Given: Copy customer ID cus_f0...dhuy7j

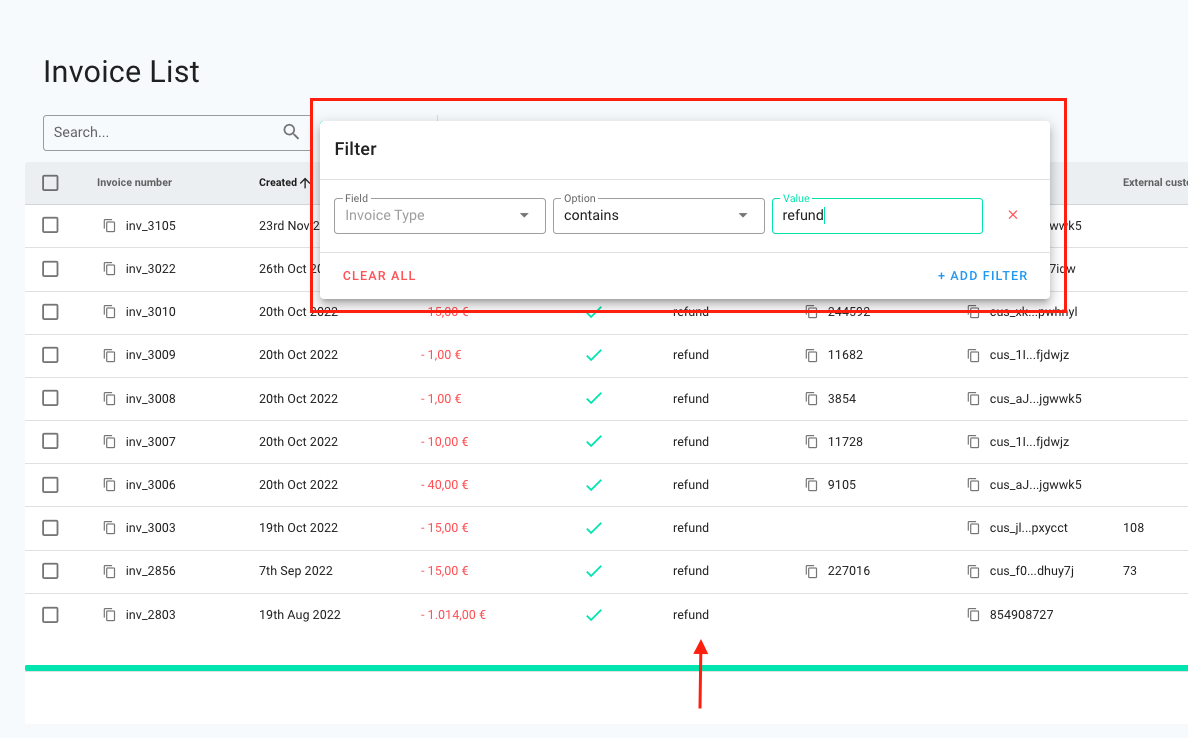Looking at the screenshot, I should pos(971,571).
